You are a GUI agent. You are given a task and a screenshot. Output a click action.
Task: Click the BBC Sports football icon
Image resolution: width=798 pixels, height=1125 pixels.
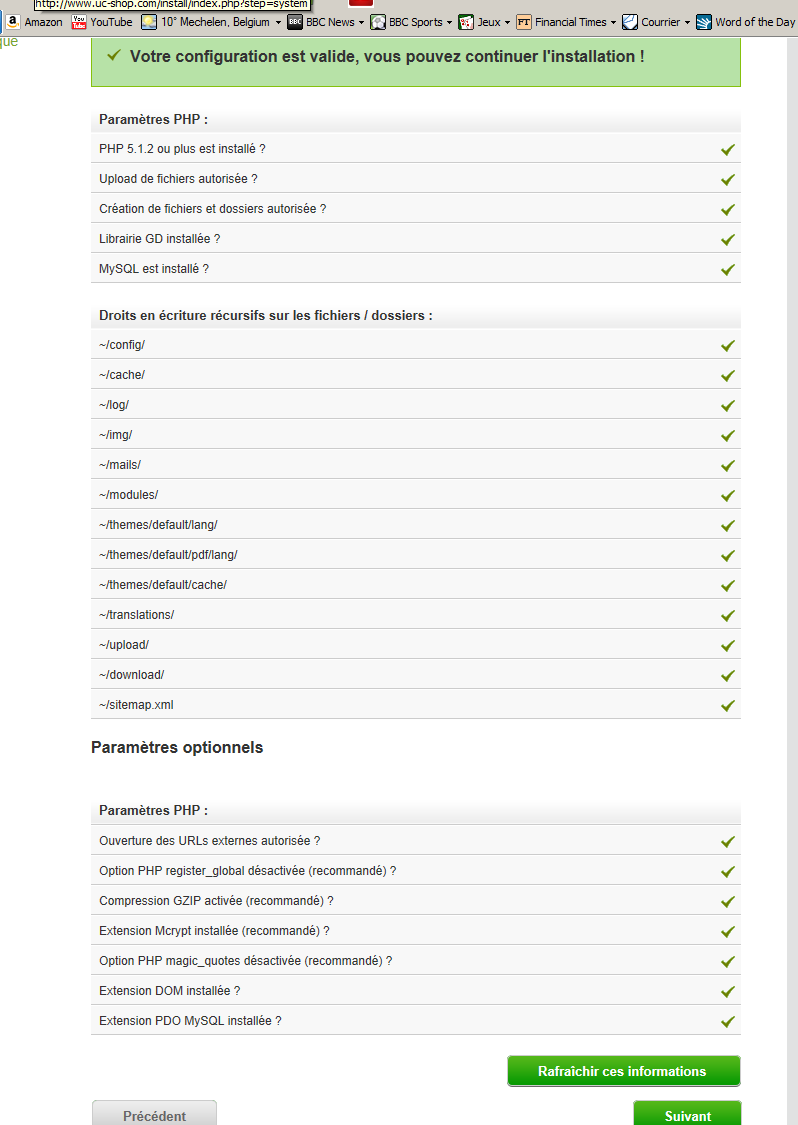[x=378, y=22]
